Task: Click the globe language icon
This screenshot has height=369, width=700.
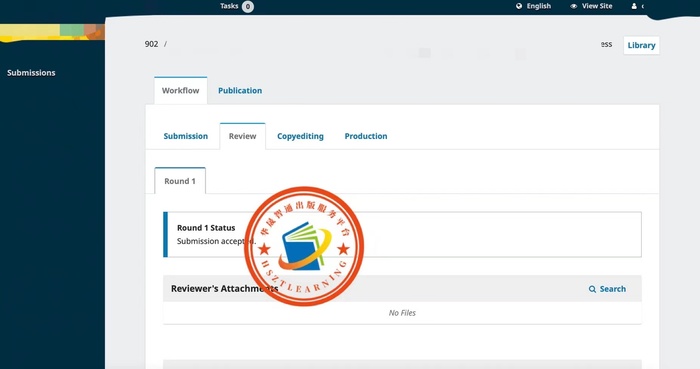Action: (x=519, y=6)
